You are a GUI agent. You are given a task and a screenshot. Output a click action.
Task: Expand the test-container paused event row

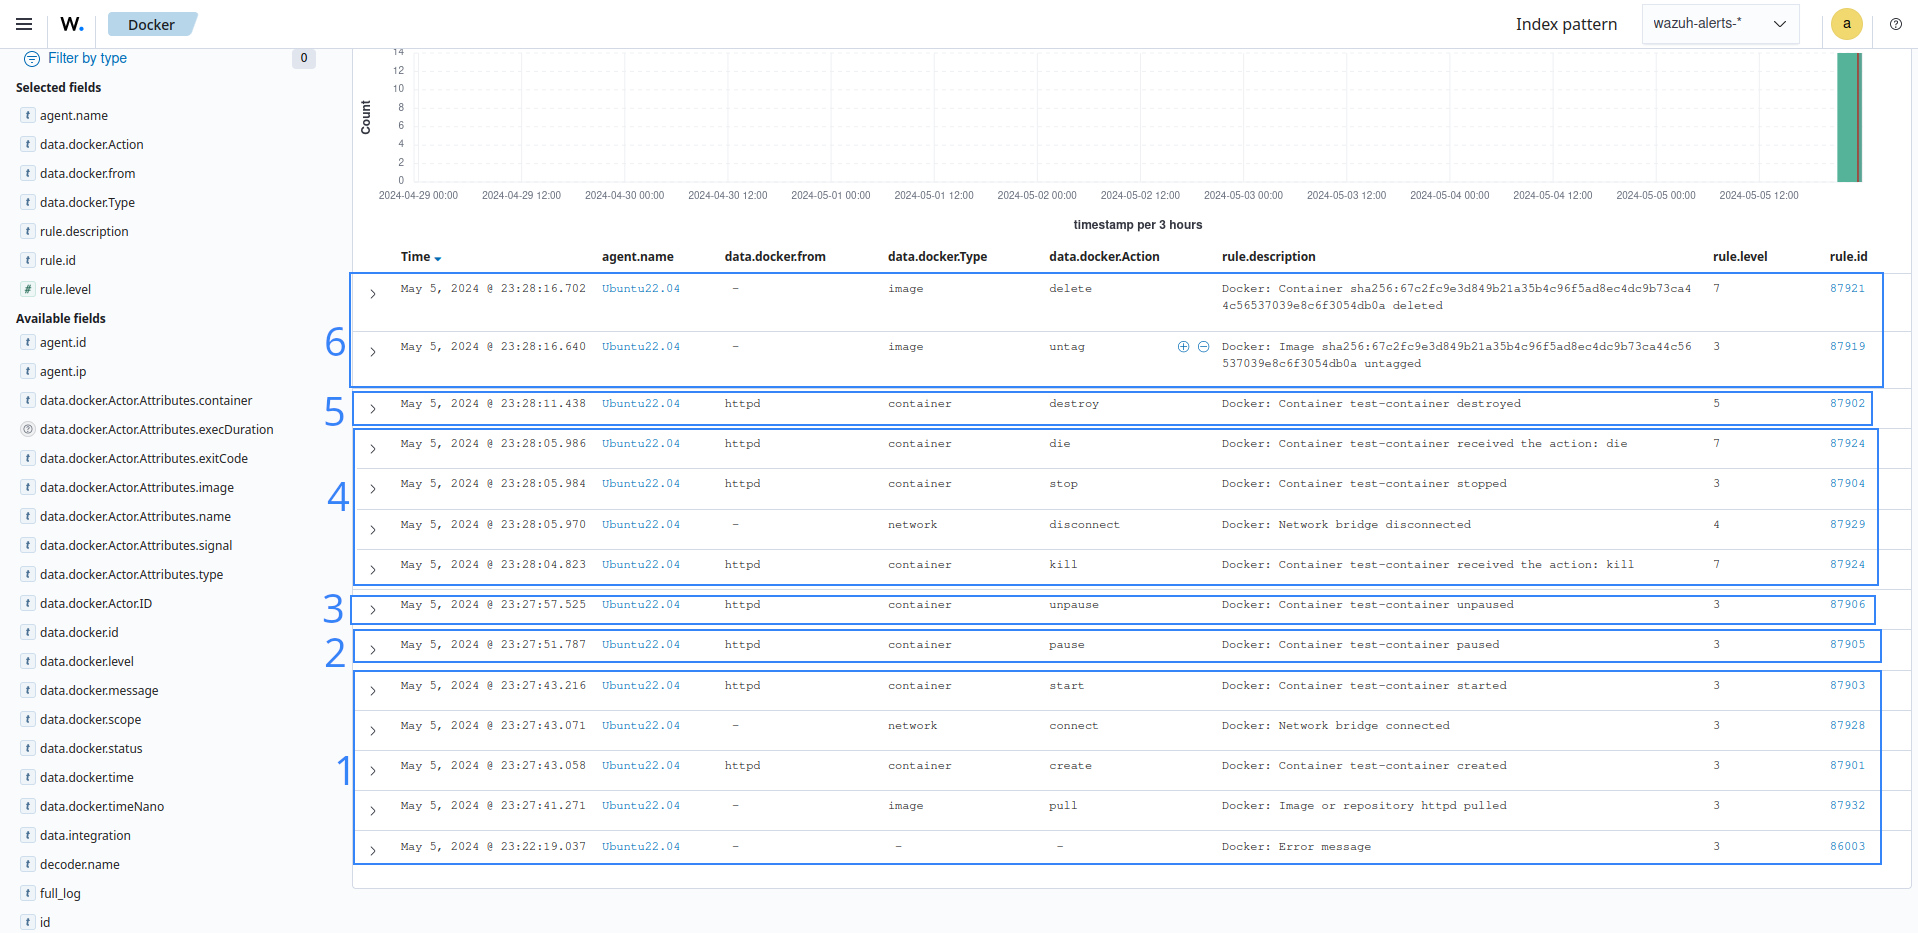372,649
